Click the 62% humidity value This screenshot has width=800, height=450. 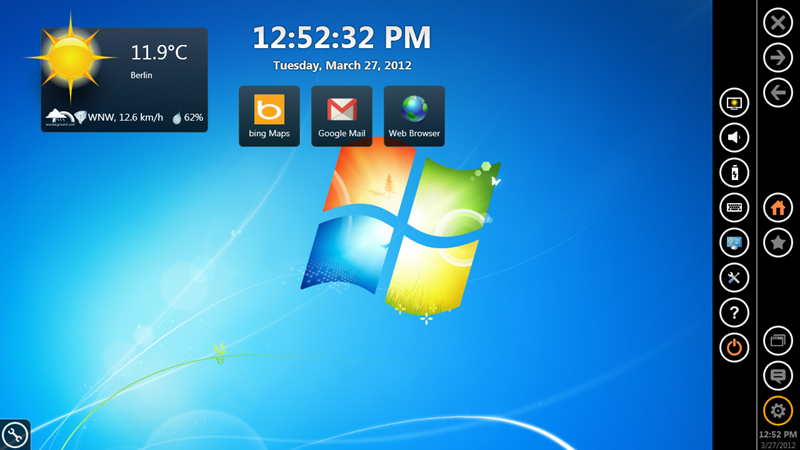coord(193,117)
